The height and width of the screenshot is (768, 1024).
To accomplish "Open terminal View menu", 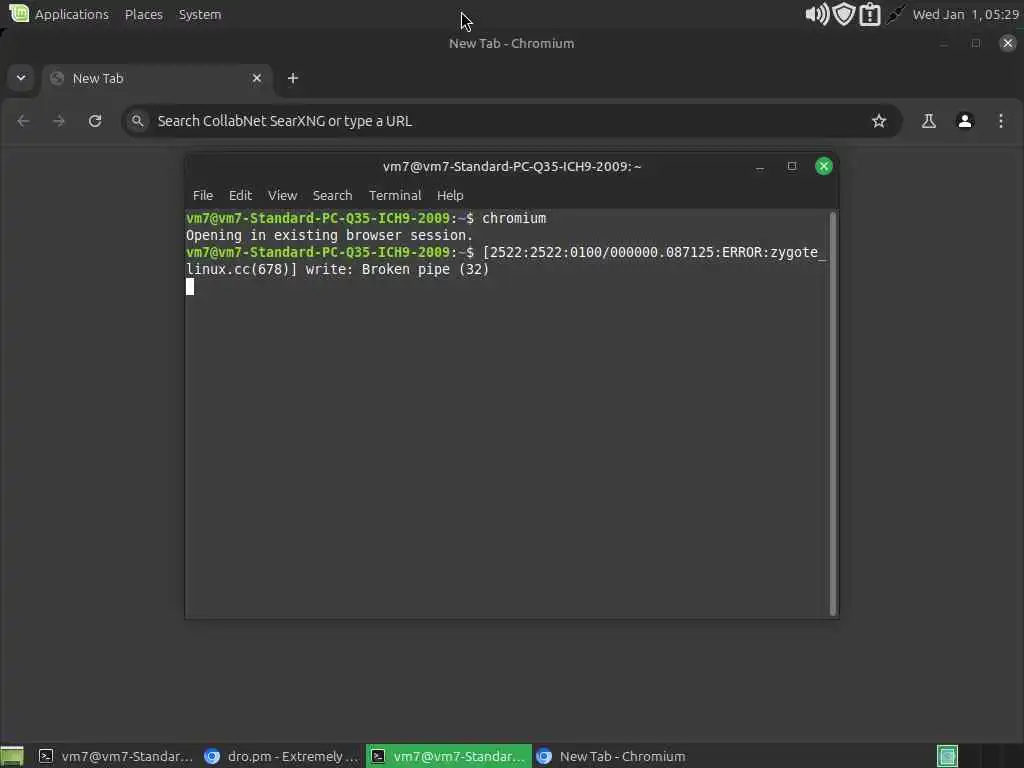I will (x=282, y=195).
